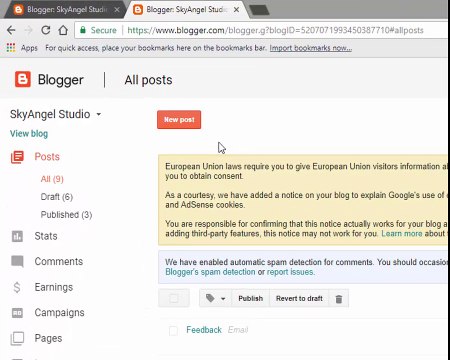Click the Blogger logo icon
The image size is (450, 360).
23,79
